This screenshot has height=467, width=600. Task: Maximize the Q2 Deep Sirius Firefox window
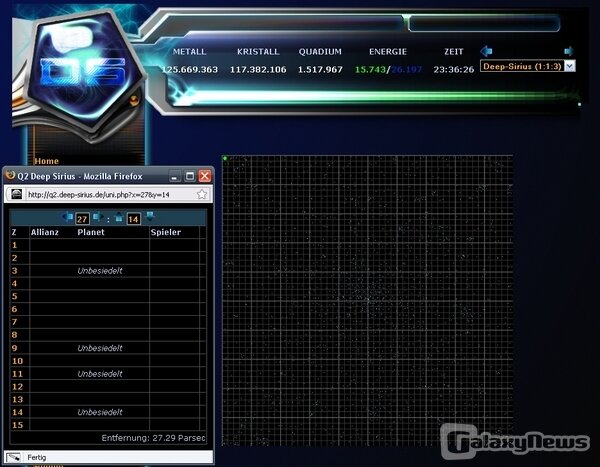pos(190,176)
